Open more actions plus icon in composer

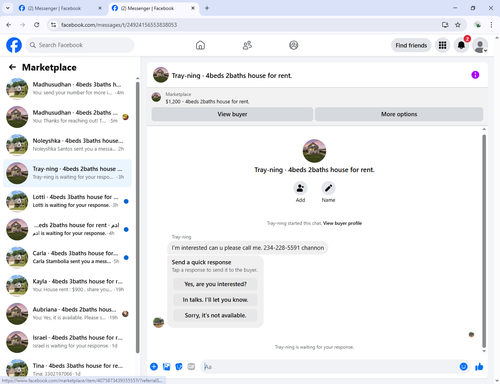pyautogui.click(x=154, y=367)
